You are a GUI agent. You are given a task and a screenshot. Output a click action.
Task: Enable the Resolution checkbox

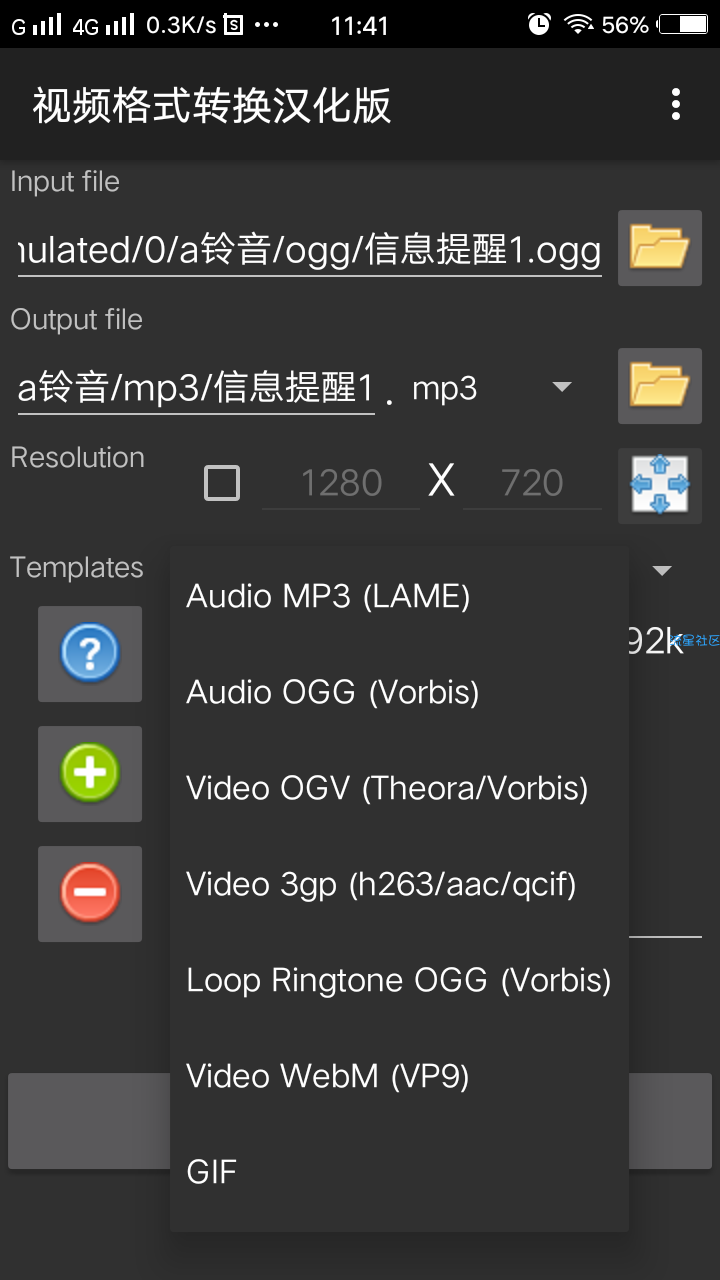(222, 484)
